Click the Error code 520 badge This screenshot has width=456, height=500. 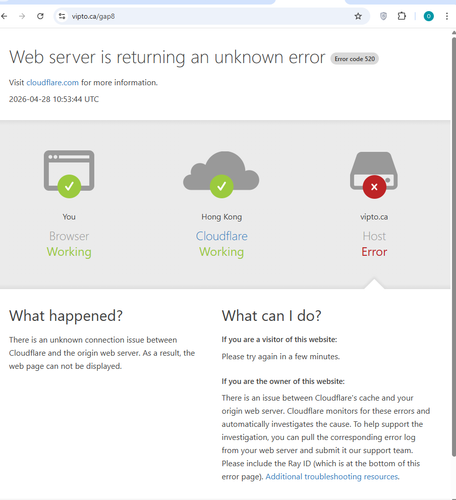(355, 59)
